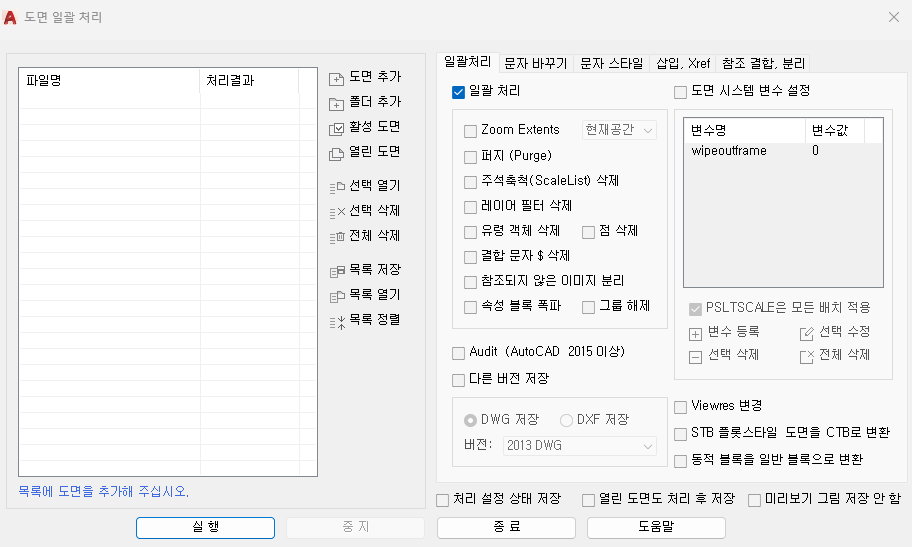Click the 선택 삭제 icon beside the file list

click(337, 212)
